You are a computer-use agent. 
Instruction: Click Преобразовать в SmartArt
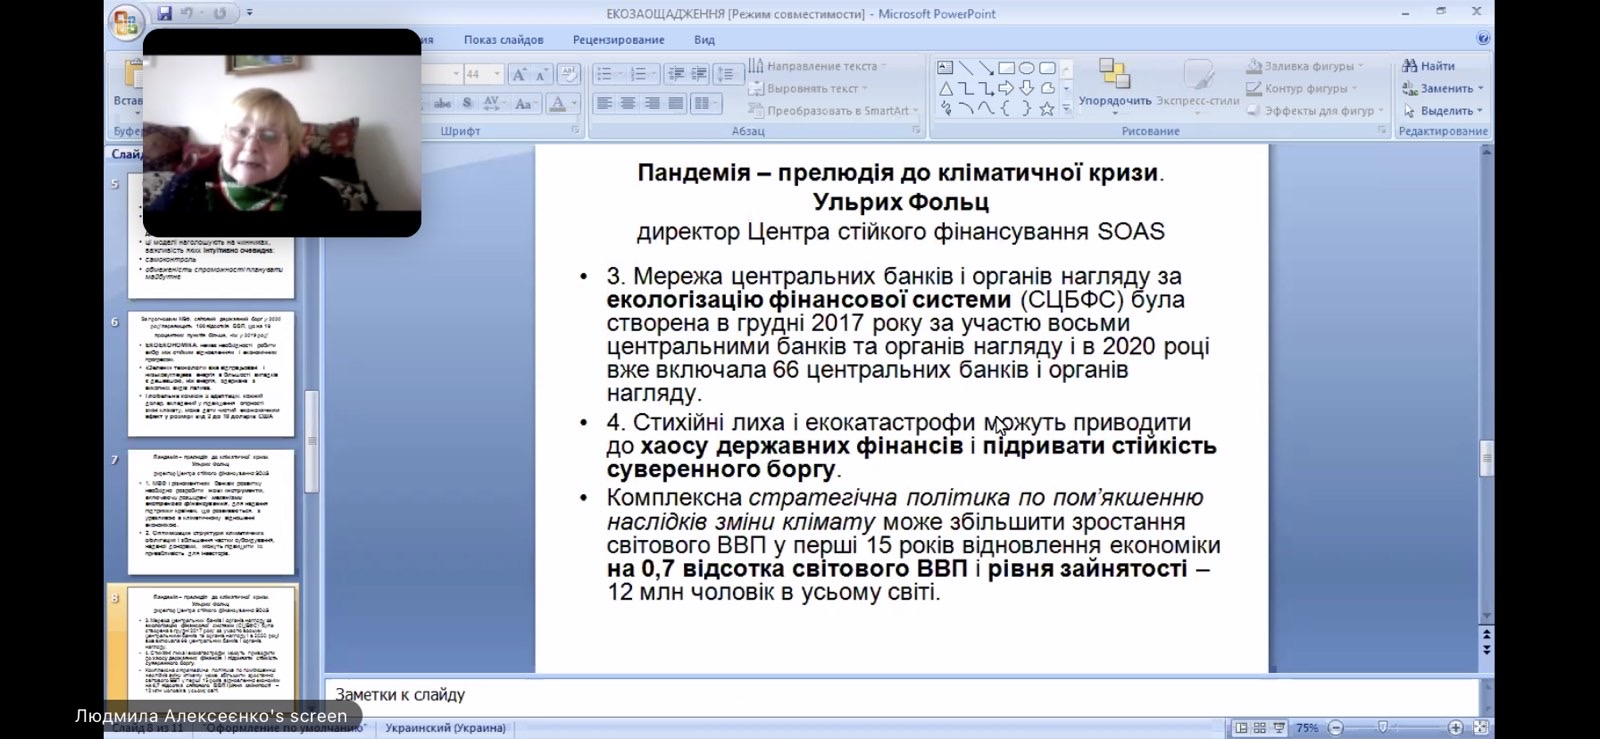[x=833, y=110]
